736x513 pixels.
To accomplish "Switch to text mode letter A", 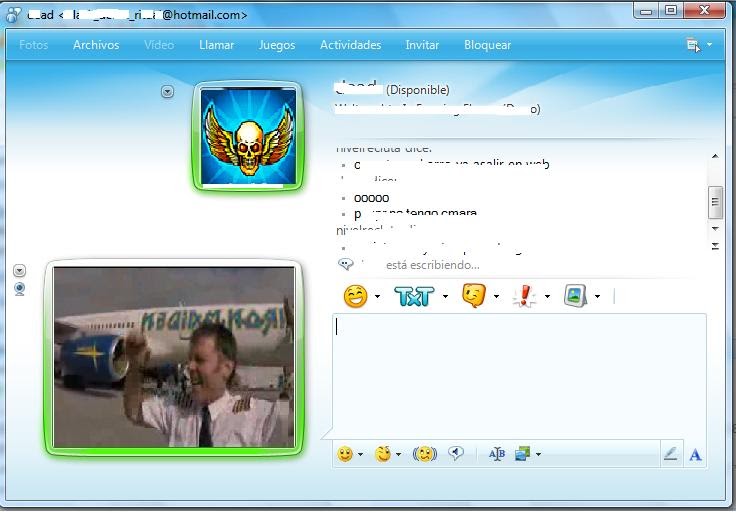I will click(x=696, y=454).
